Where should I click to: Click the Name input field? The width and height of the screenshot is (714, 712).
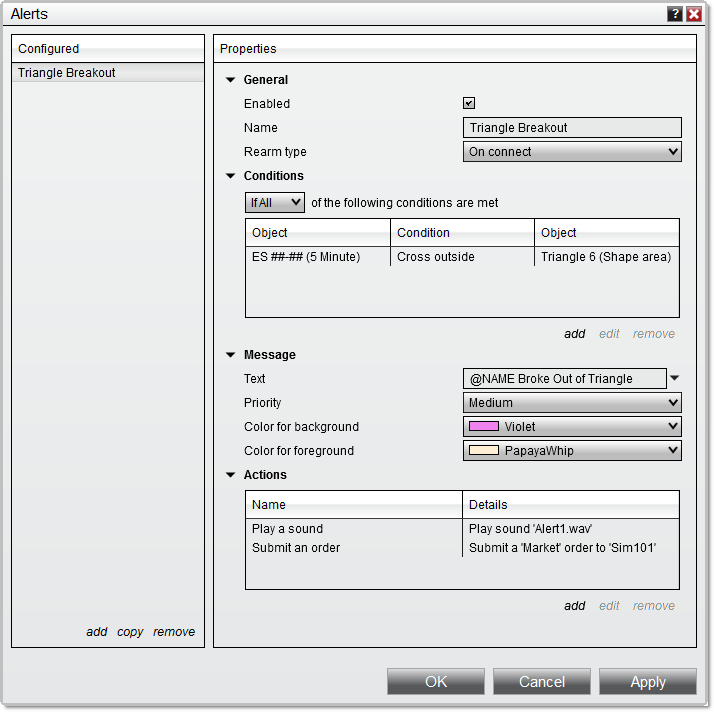point(573,128)
